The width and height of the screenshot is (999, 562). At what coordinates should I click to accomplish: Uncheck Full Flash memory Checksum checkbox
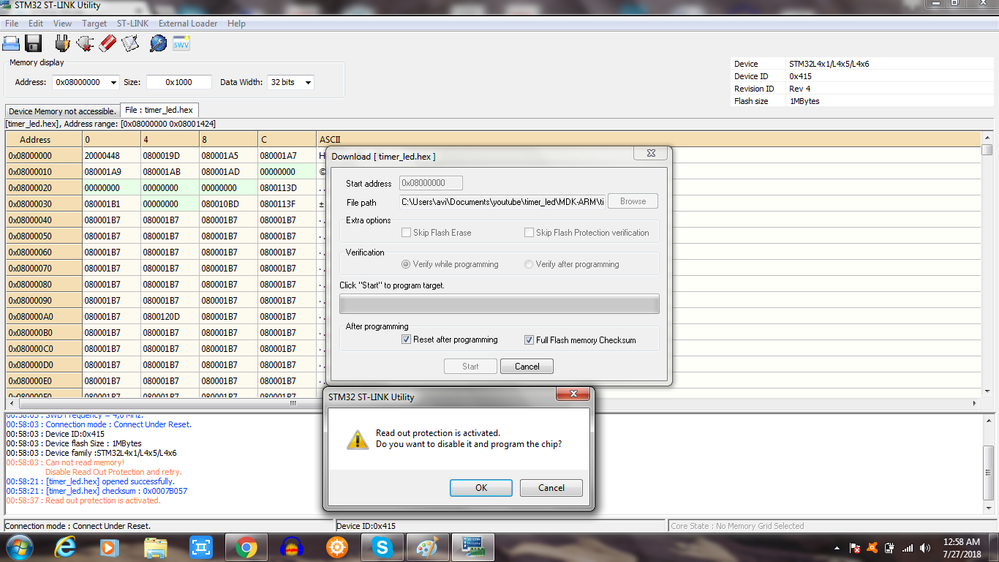tap(529, 340)
